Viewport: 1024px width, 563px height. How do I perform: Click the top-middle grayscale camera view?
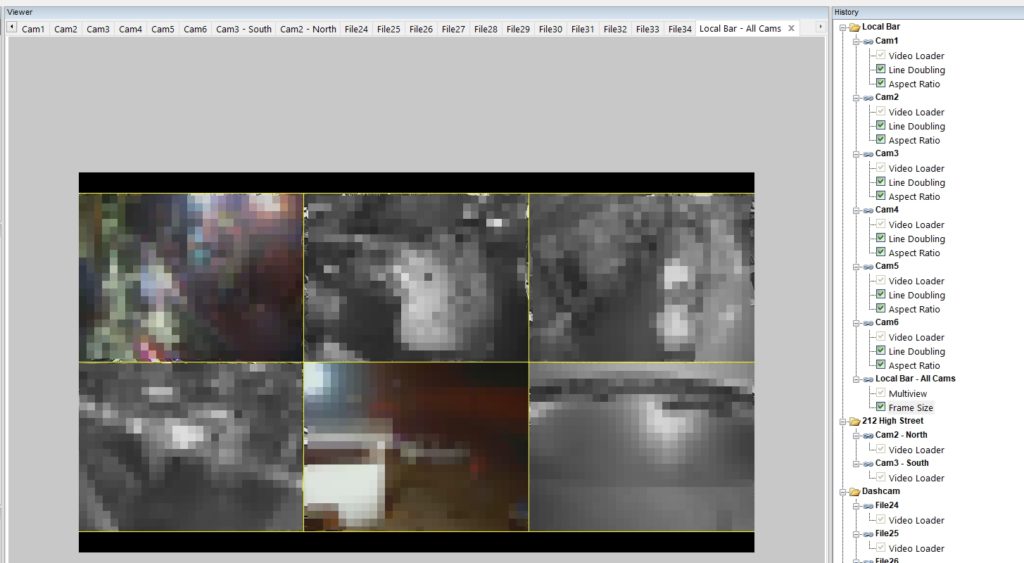(416, 278)
